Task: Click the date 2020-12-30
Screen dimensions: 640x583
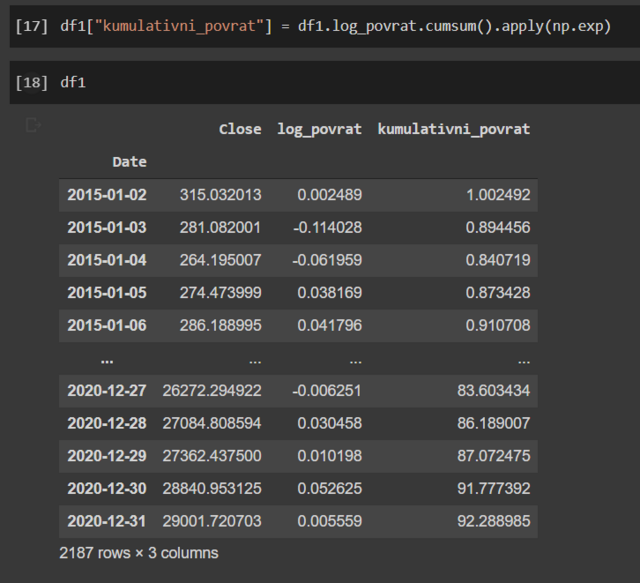Action: pyautogui.click(x=107, y=489)
